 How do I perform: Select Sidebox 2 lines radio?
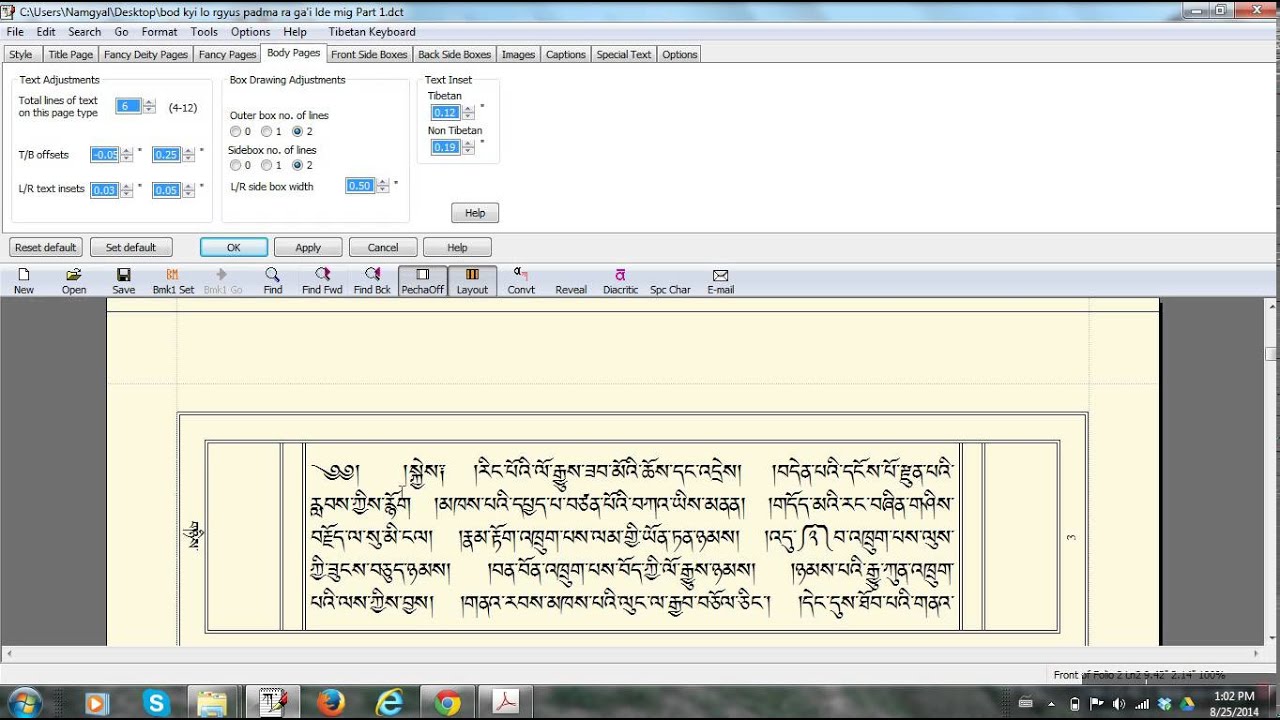(x=297, y=165)
